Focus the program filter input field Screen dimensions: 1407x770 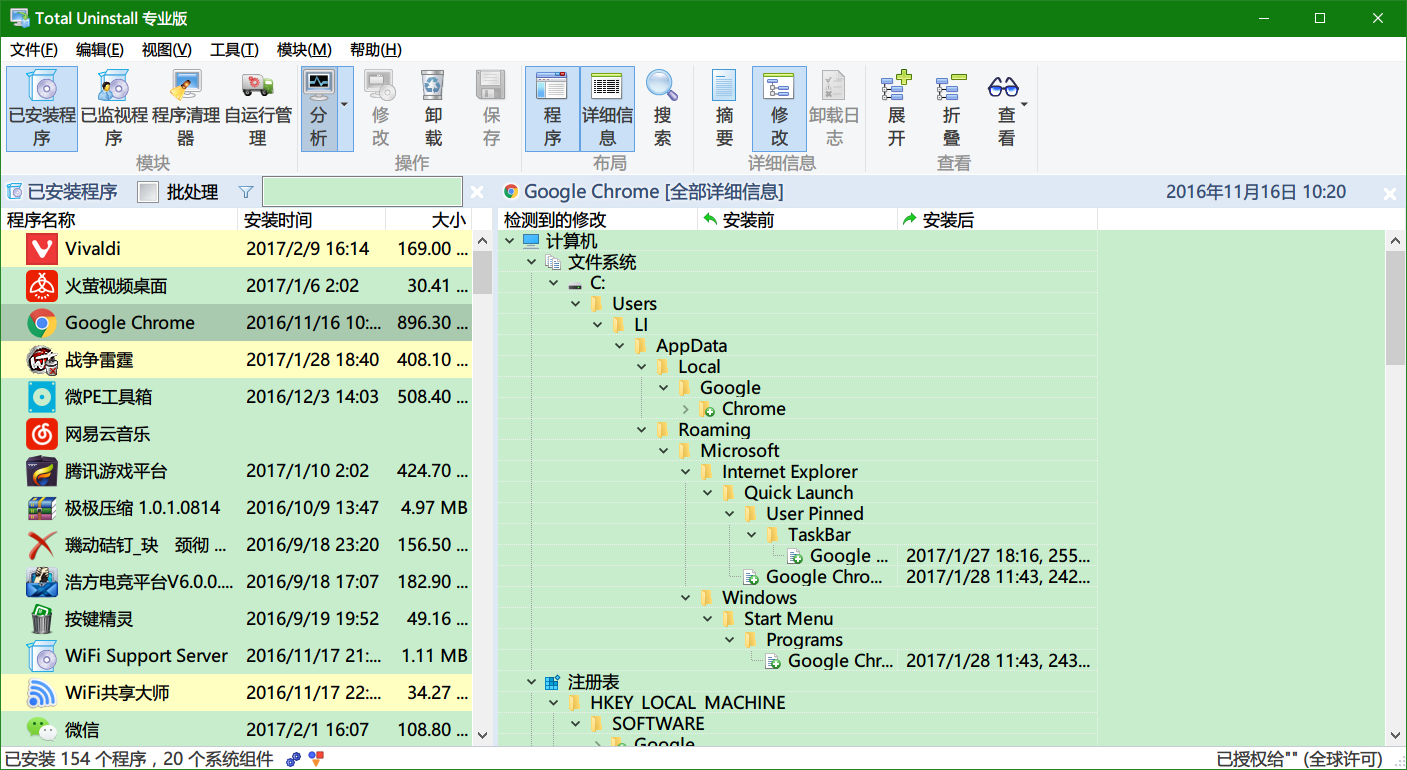(x=362, y=192)
